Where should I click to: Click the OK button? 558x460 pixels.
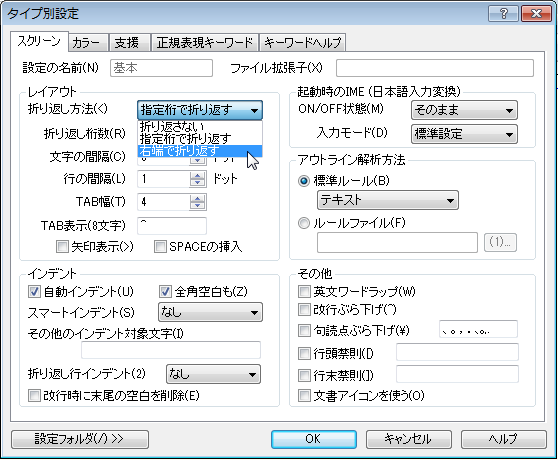click(x=314, y=439)
